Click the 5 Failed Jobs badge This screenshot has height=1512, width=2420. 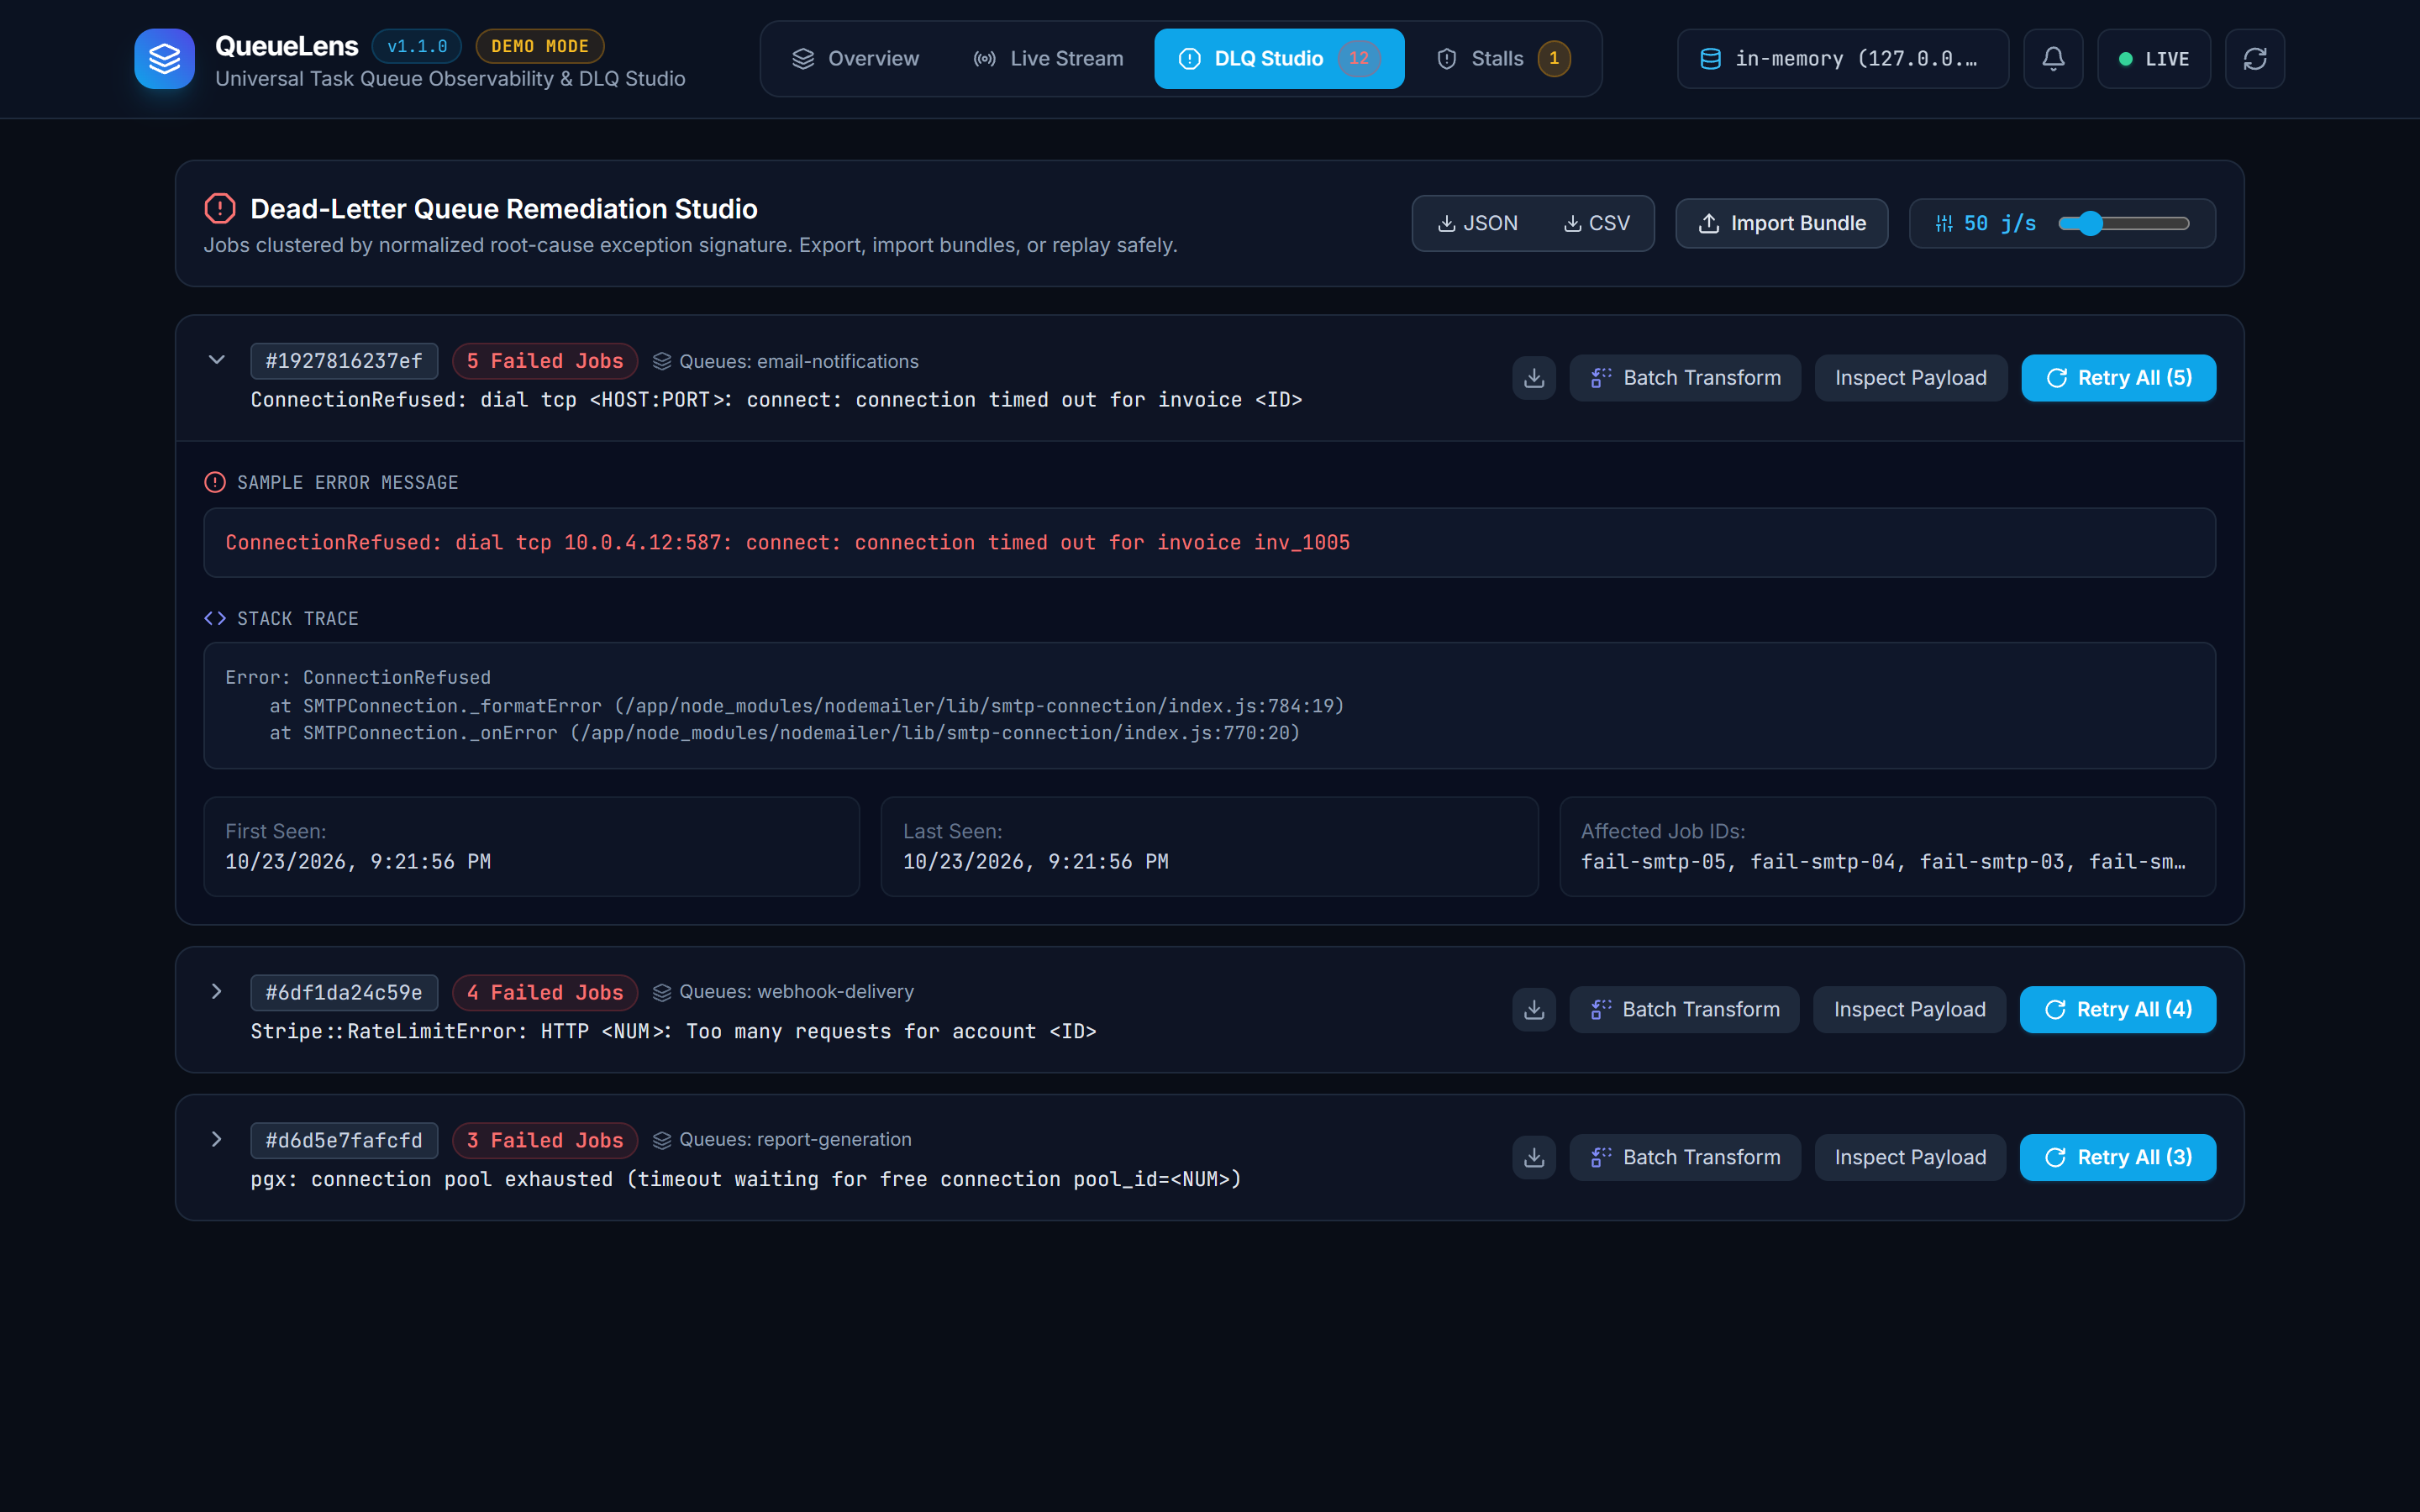pyautogui.click(x=545, y=361)
